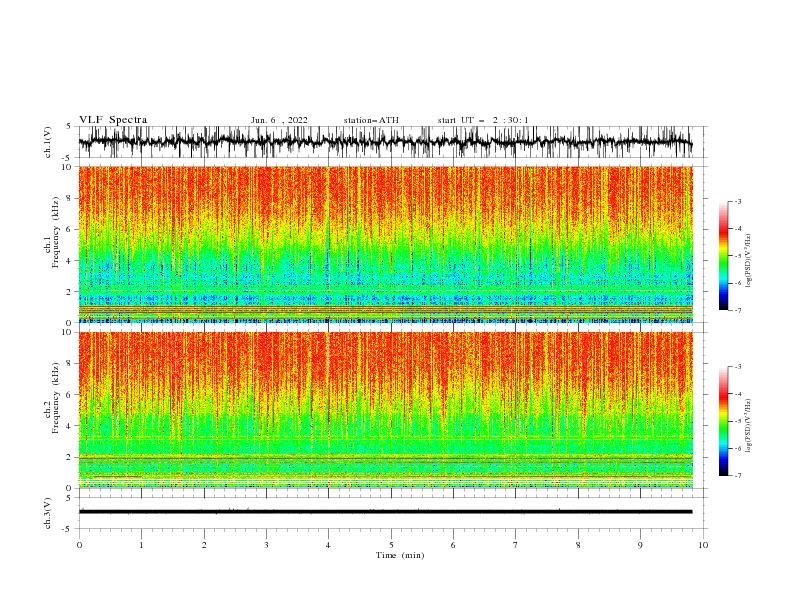792x612 pixels.
Task: Click the ch.2 spectrogram color bar
Action: click(723, 421)
